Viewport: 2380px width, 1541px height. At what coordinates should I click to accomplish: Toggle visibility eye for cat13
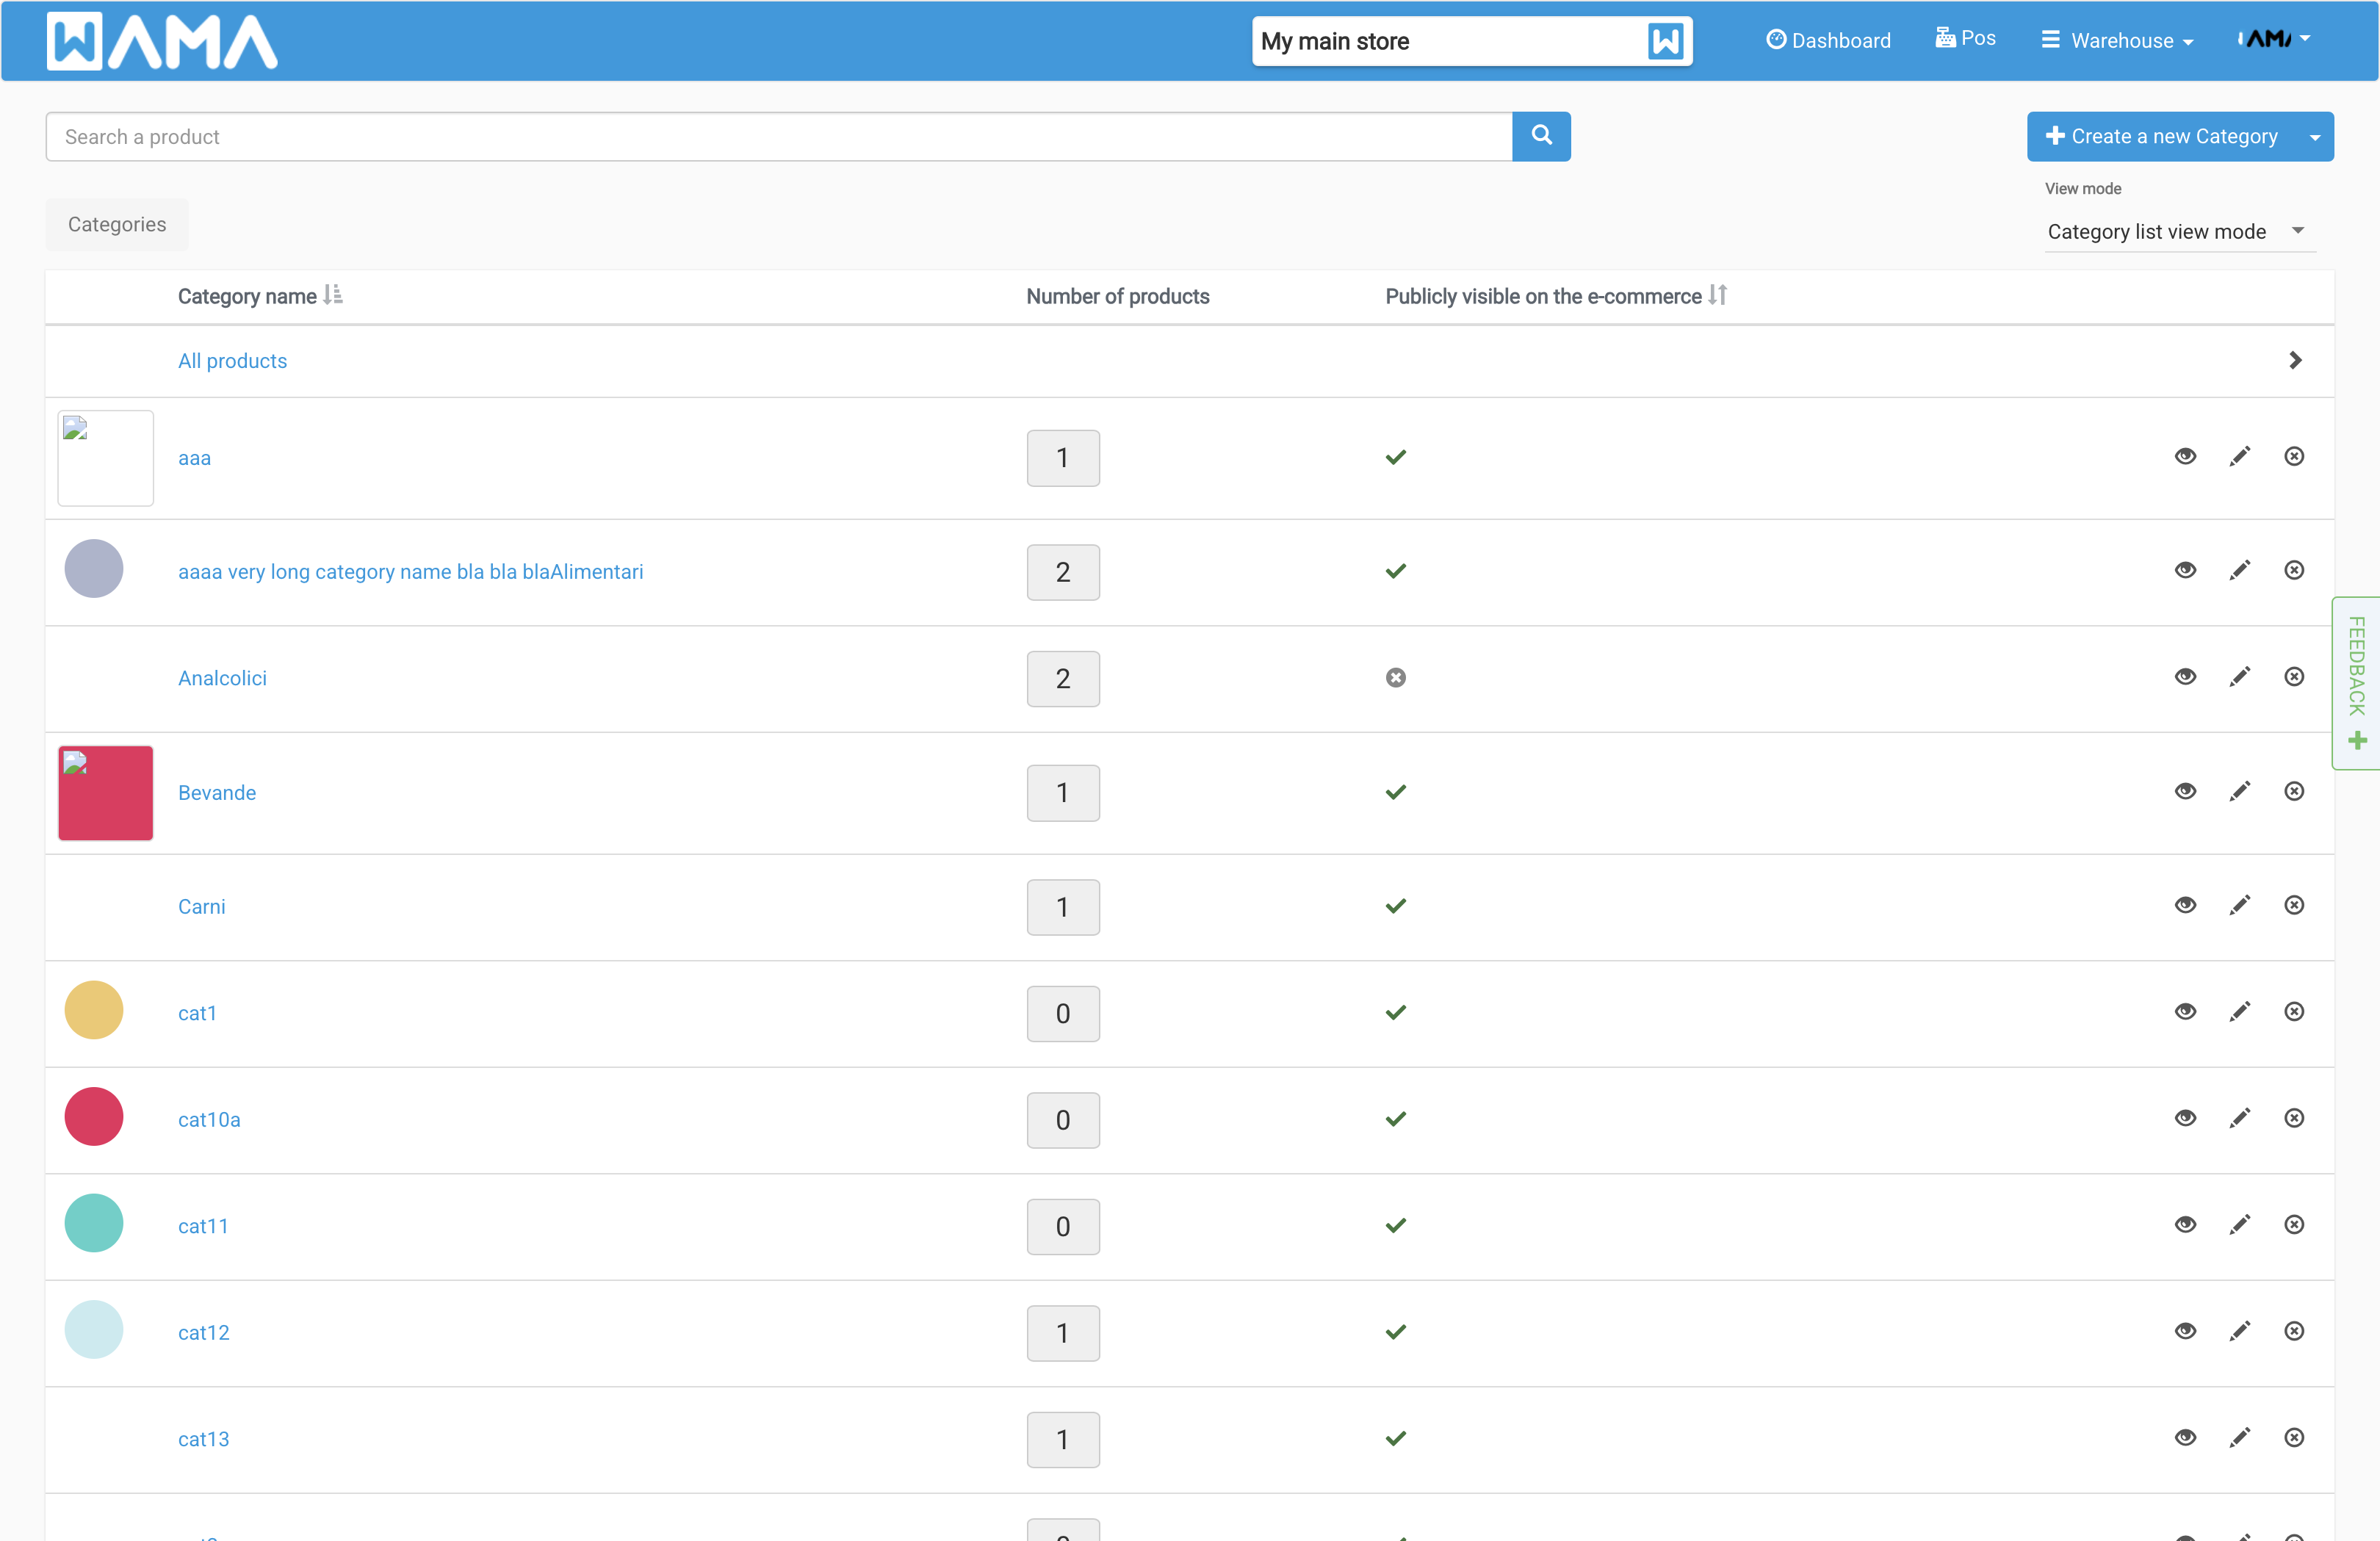[x=2185, y=1438]
